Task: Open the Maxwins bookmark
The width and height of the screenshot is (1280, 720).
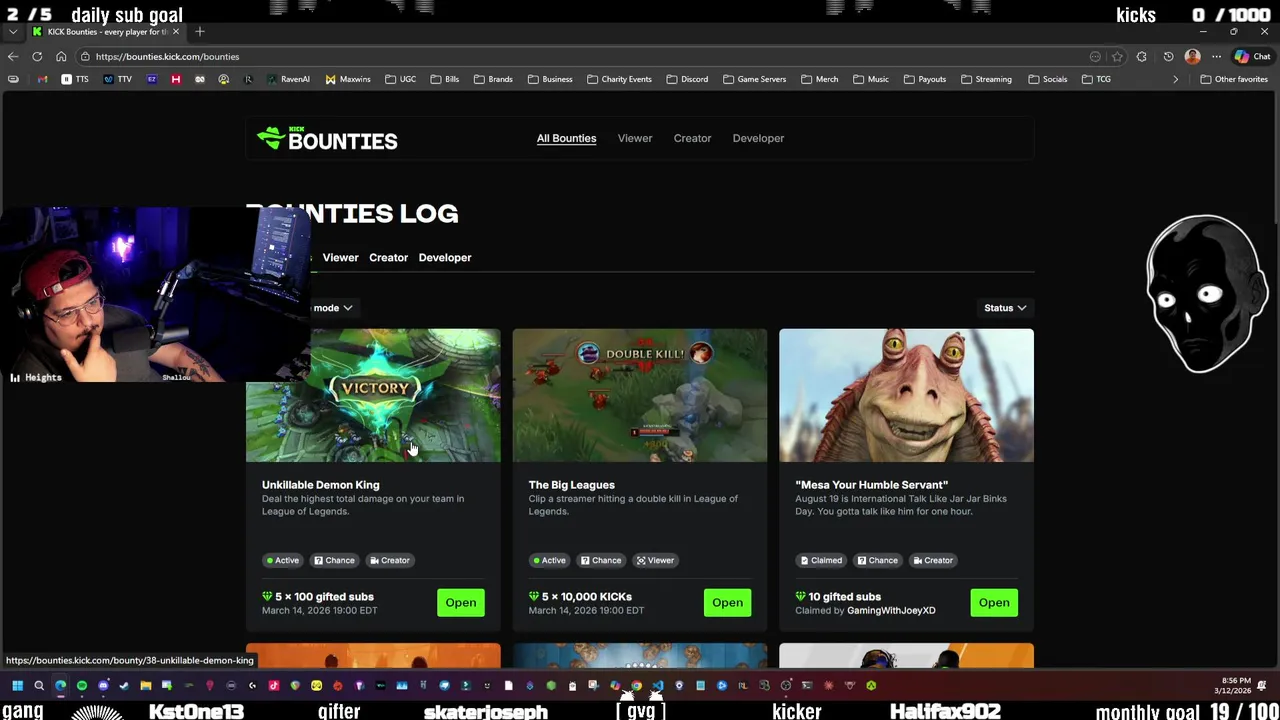Action: pos(348,79)
